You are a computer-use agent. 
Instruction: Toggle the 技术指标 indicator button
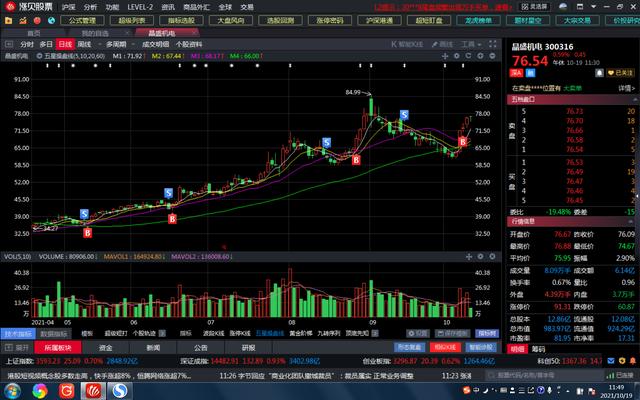[x=18, y=333]
